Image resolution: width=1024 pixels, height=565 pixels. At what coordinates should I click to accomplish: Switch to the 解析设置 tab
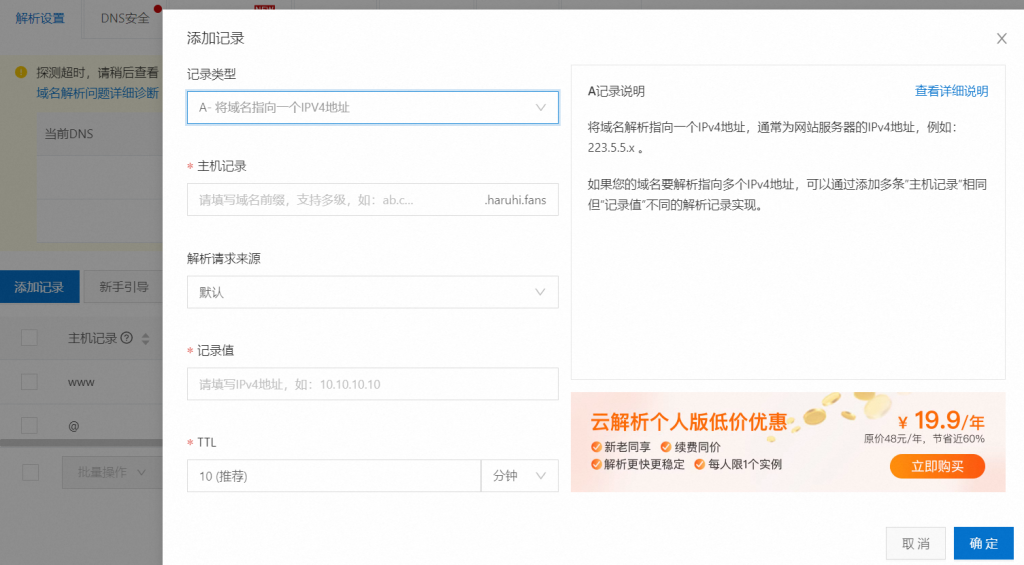pos(40,18)
